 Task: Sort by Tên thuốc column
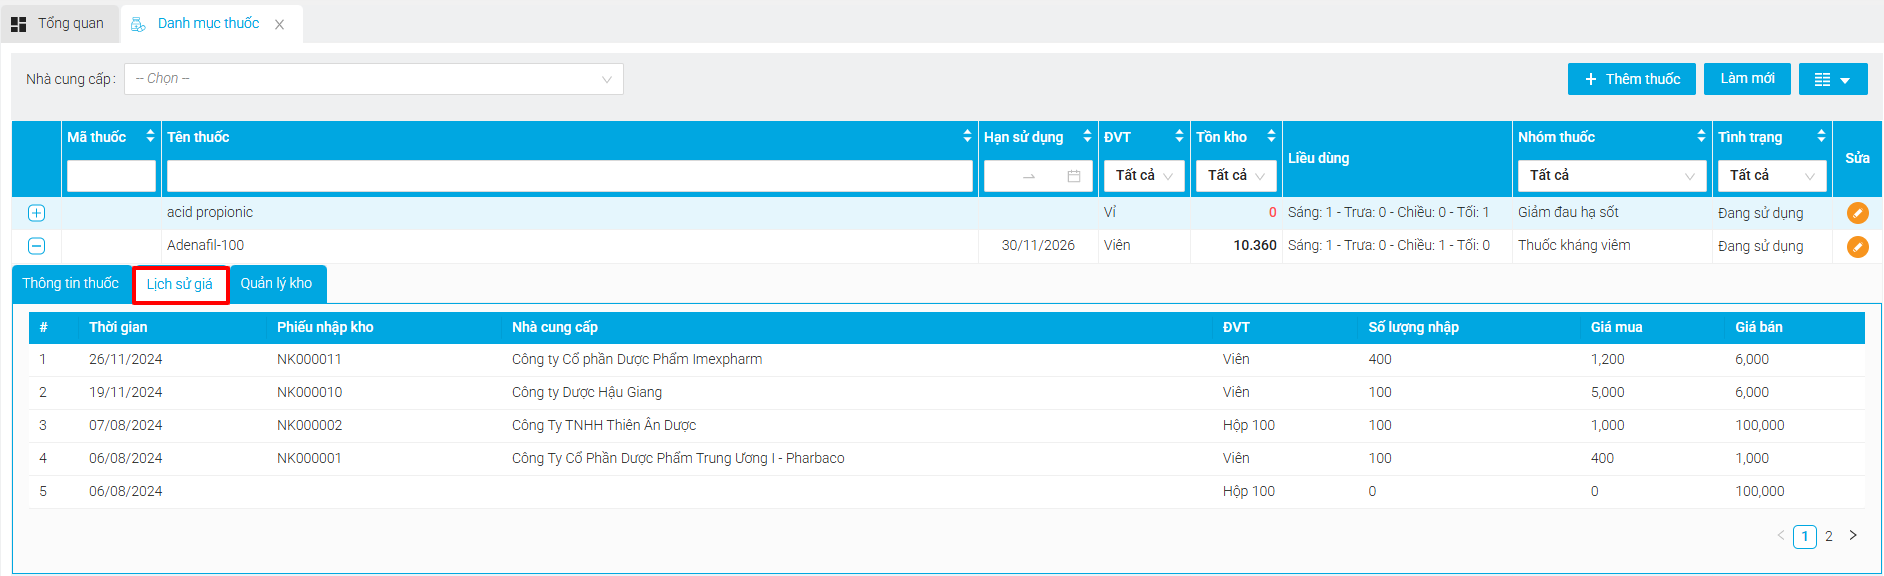(967, 137)
